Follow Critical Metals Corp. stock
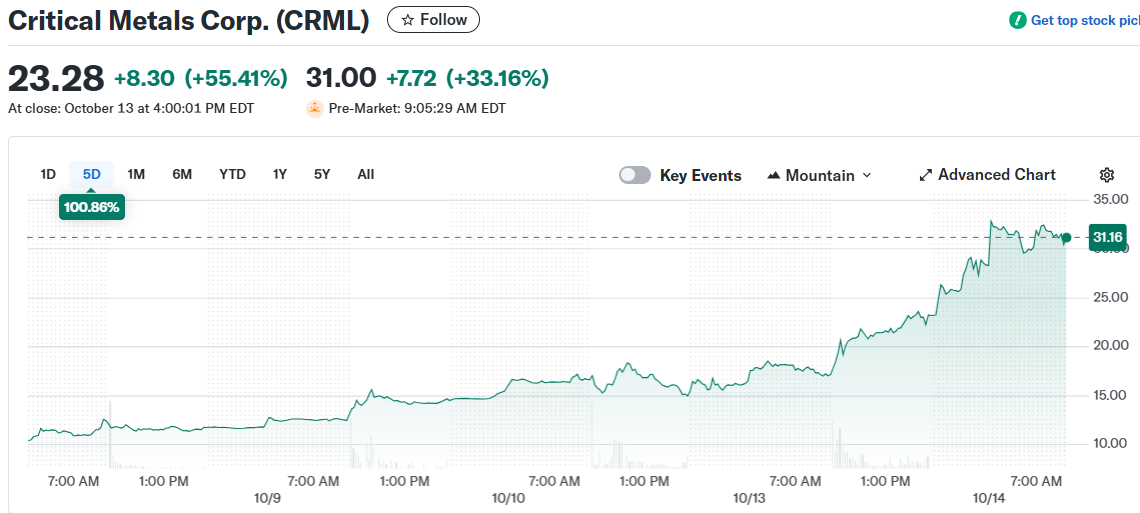 point(433,20)
